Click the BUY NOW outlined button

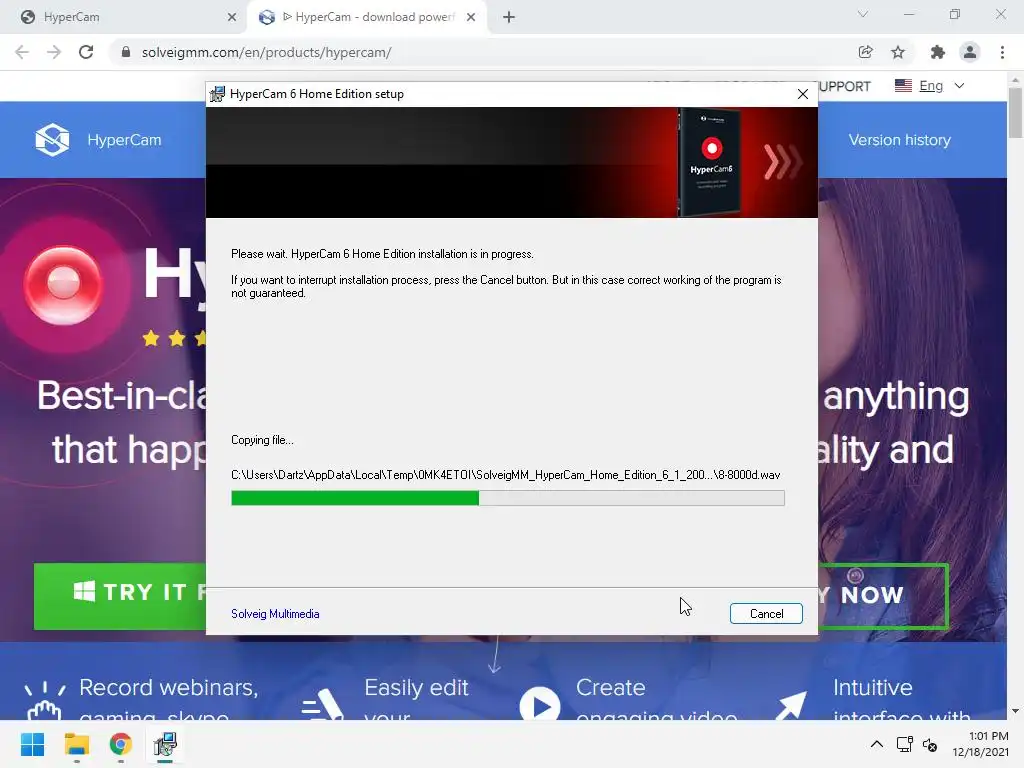[x=883, y=596]
